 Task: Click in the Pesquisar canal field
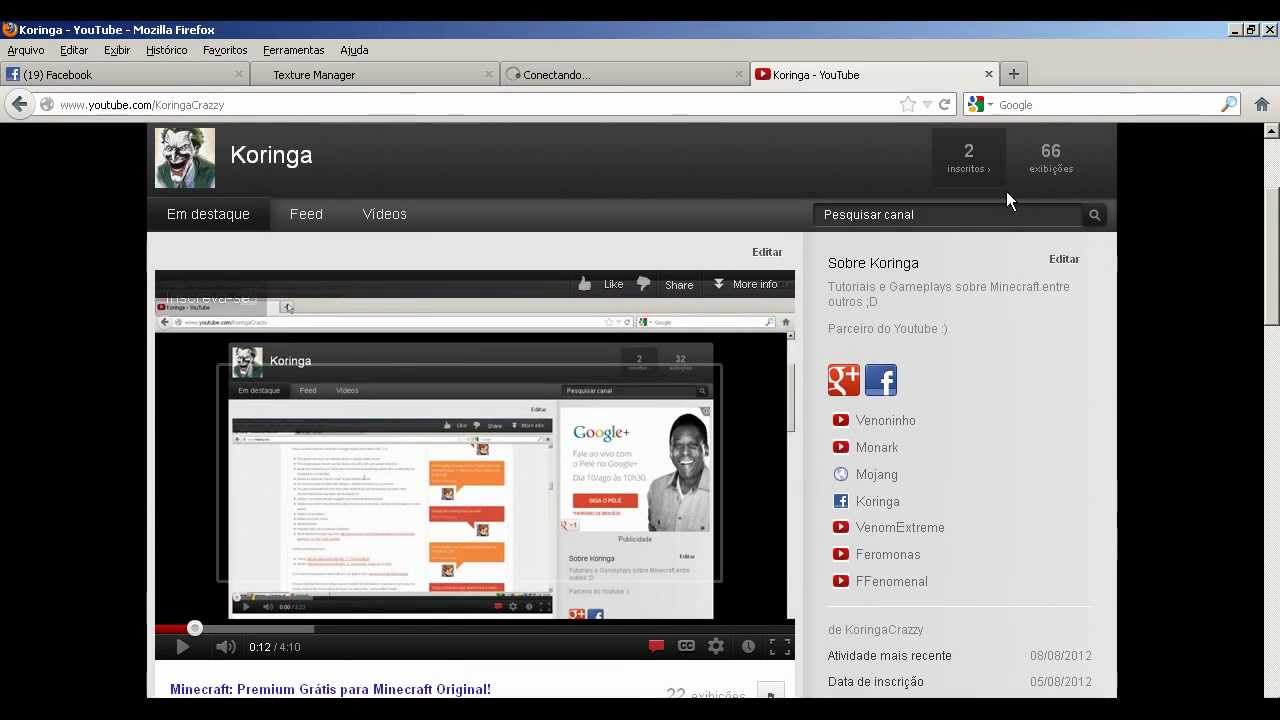949,215
